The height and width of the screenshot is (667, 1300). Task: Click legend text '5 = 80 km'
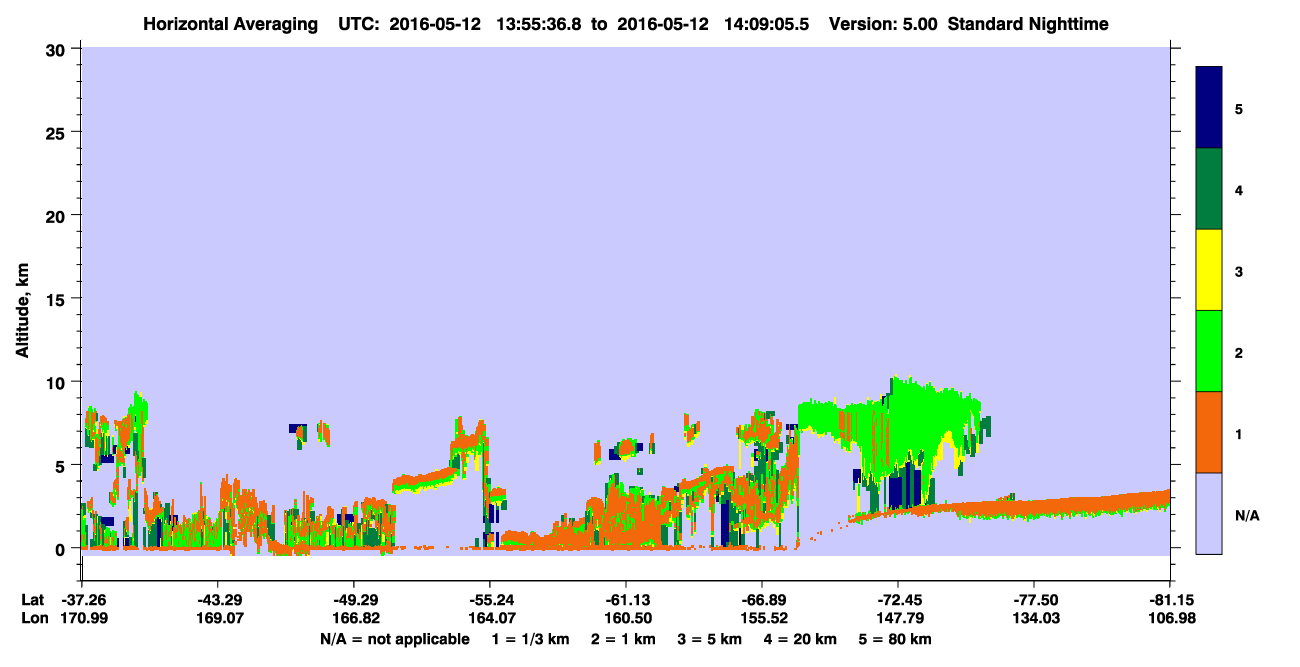[896, 639]
